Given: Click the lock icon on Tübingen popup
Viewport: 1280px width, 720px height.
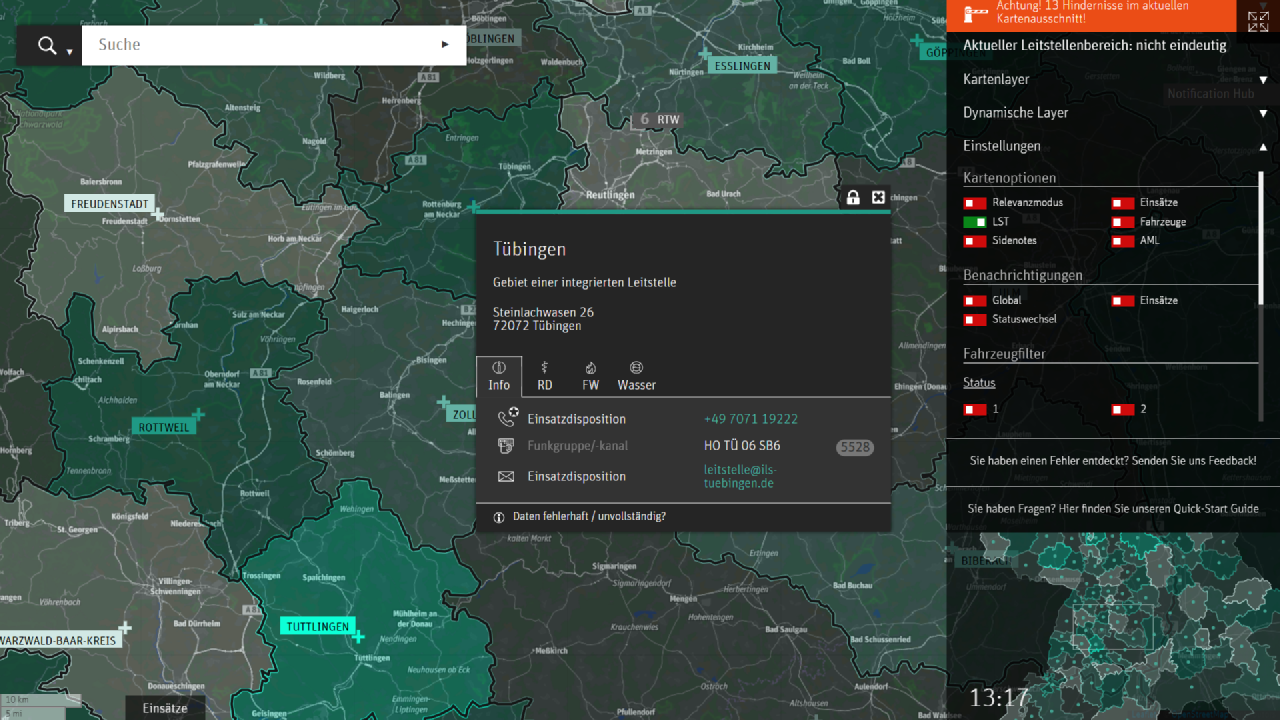Looking at the screenshot, I should [x=853, y=197].
